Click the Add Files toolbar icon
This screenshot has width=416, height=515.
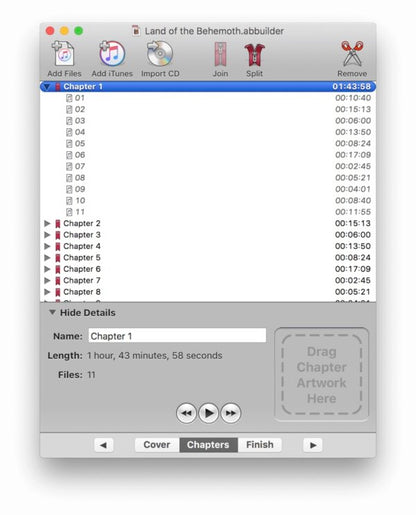tap(64, 54)
